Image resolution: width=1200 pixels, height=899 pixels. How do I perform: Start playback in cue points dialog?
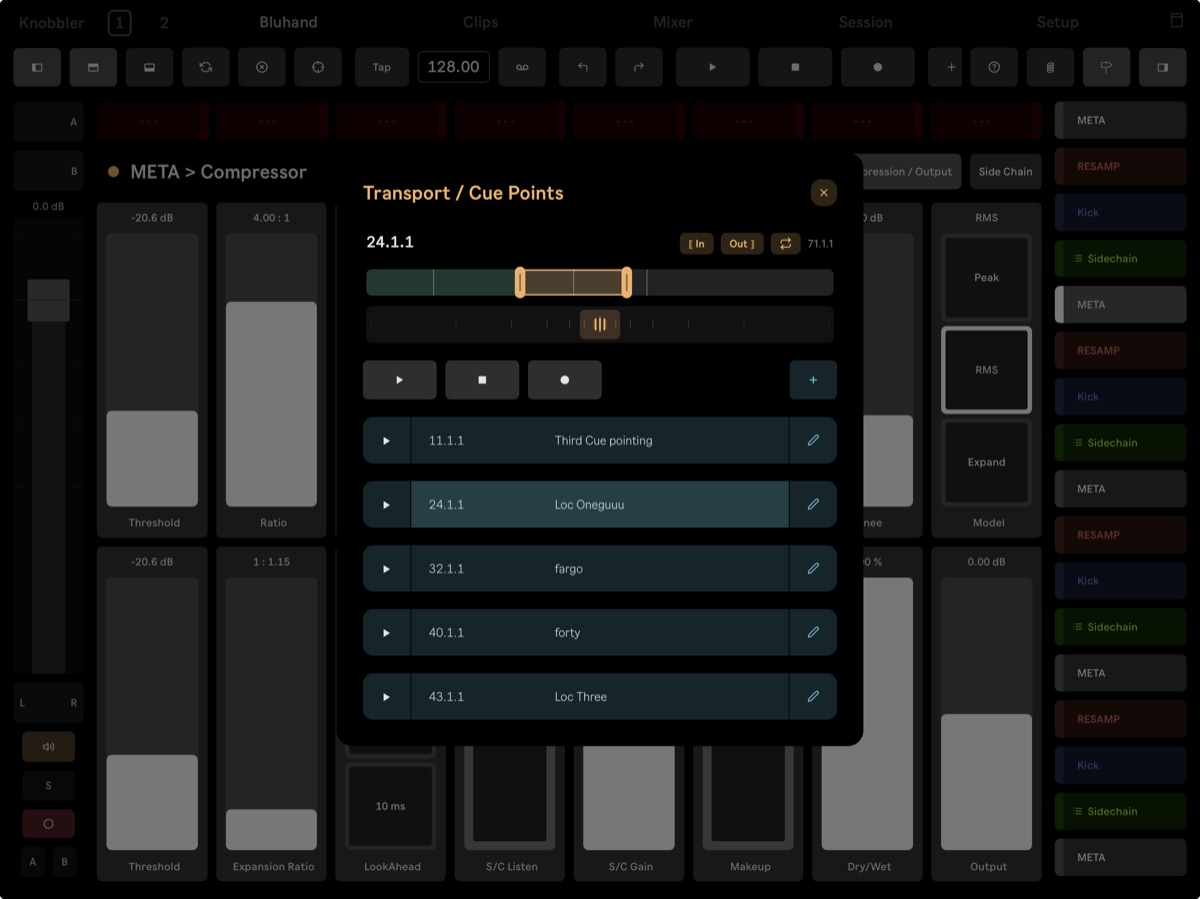click(400, 380)
